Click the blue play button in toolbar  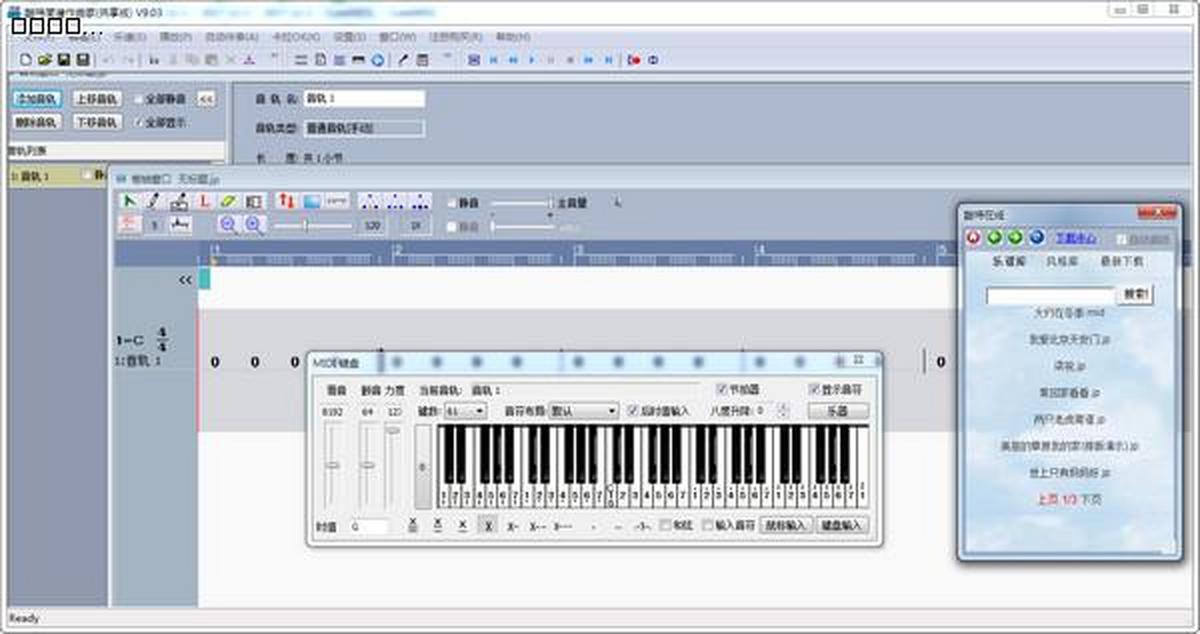(531, 60)
